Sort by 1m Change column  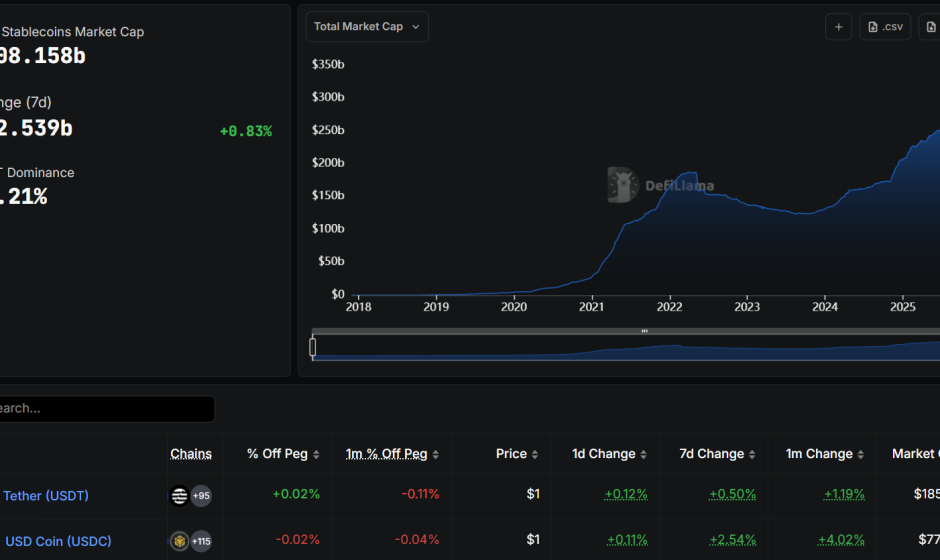click(824, 454)
